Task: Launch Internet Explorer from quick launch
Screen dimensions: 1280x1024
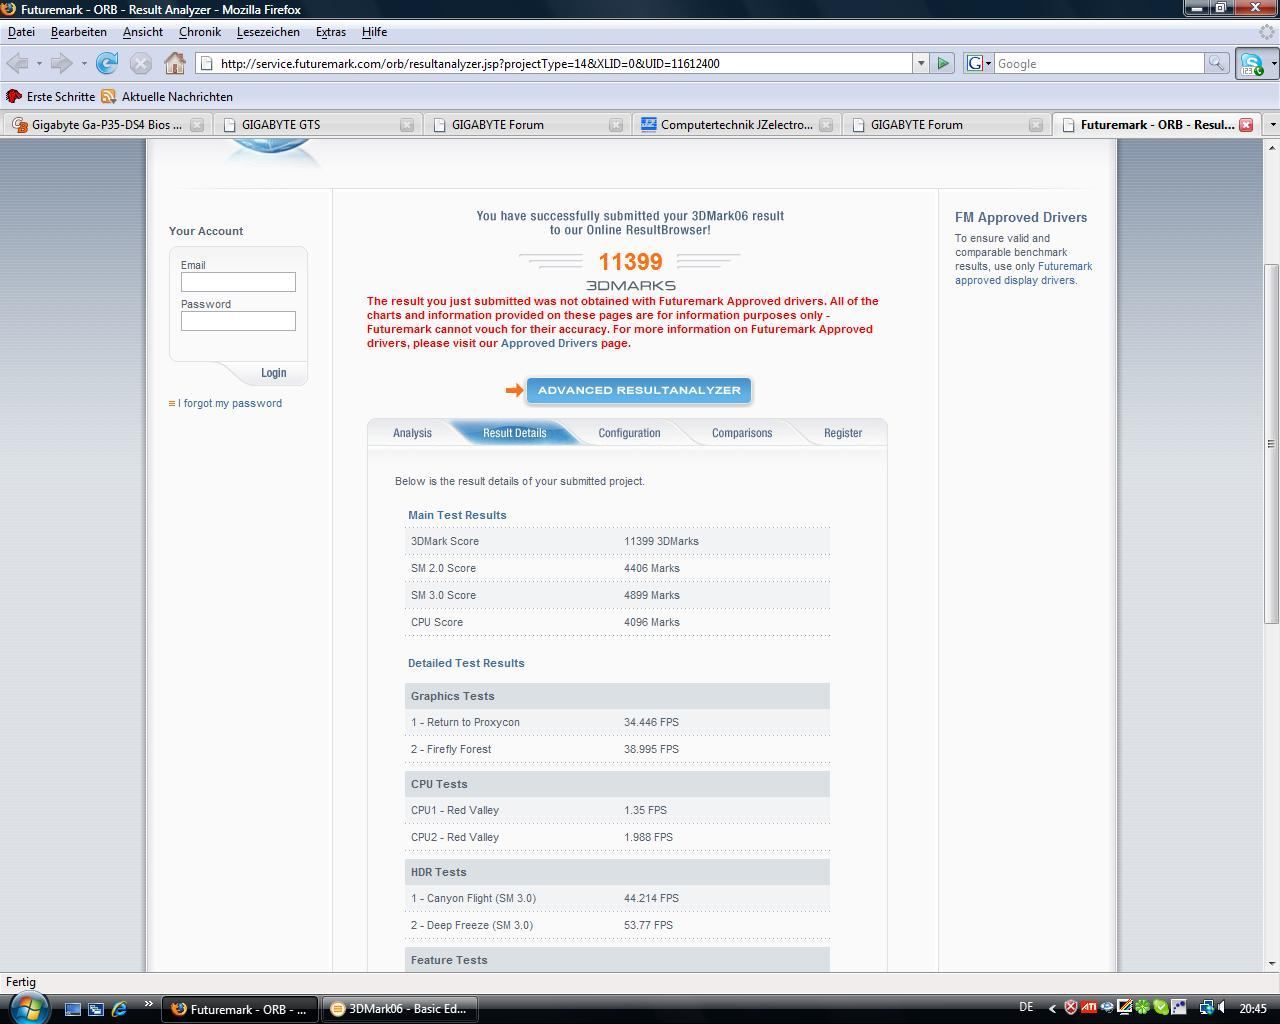Action: click(119, 1009)
